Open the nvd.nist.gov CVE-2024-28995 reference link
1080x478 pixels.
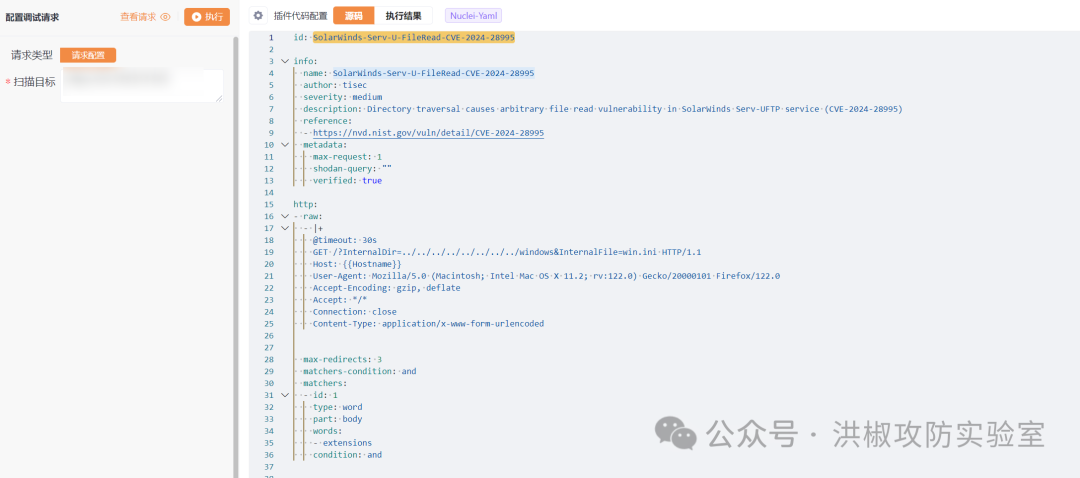428,133
